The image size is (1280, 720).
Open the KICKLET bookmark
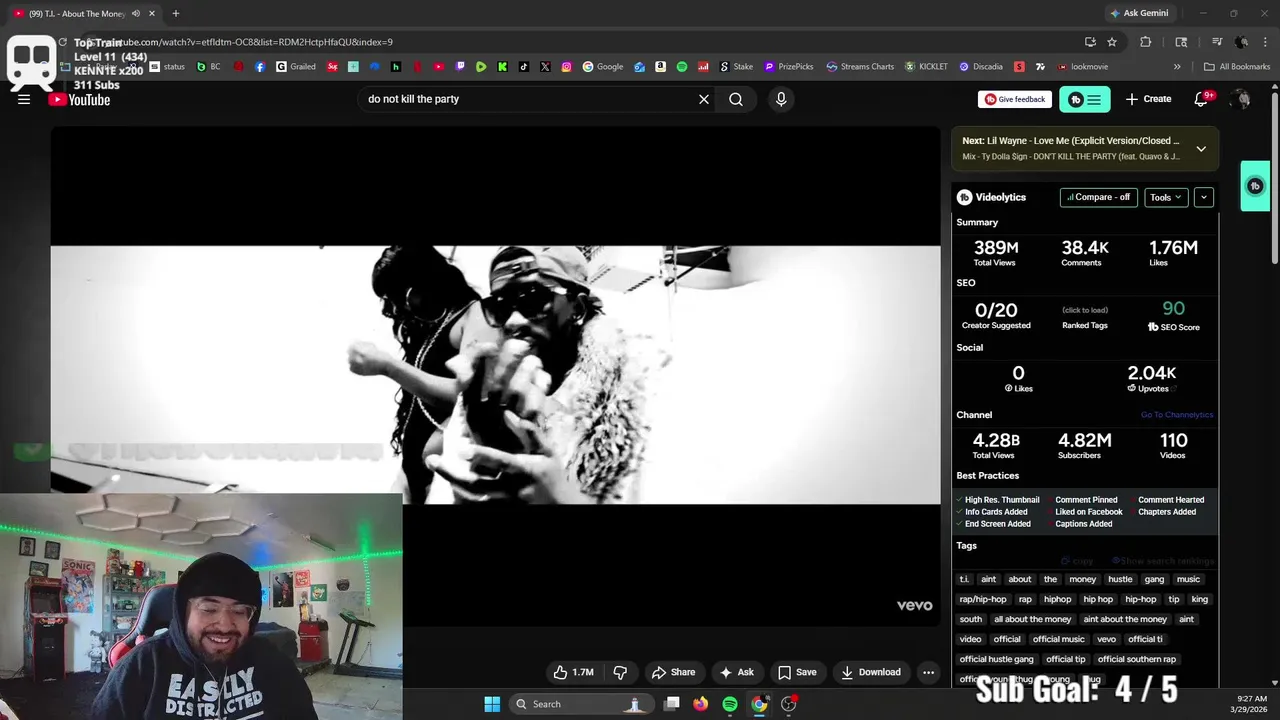[x=926, y=67]
